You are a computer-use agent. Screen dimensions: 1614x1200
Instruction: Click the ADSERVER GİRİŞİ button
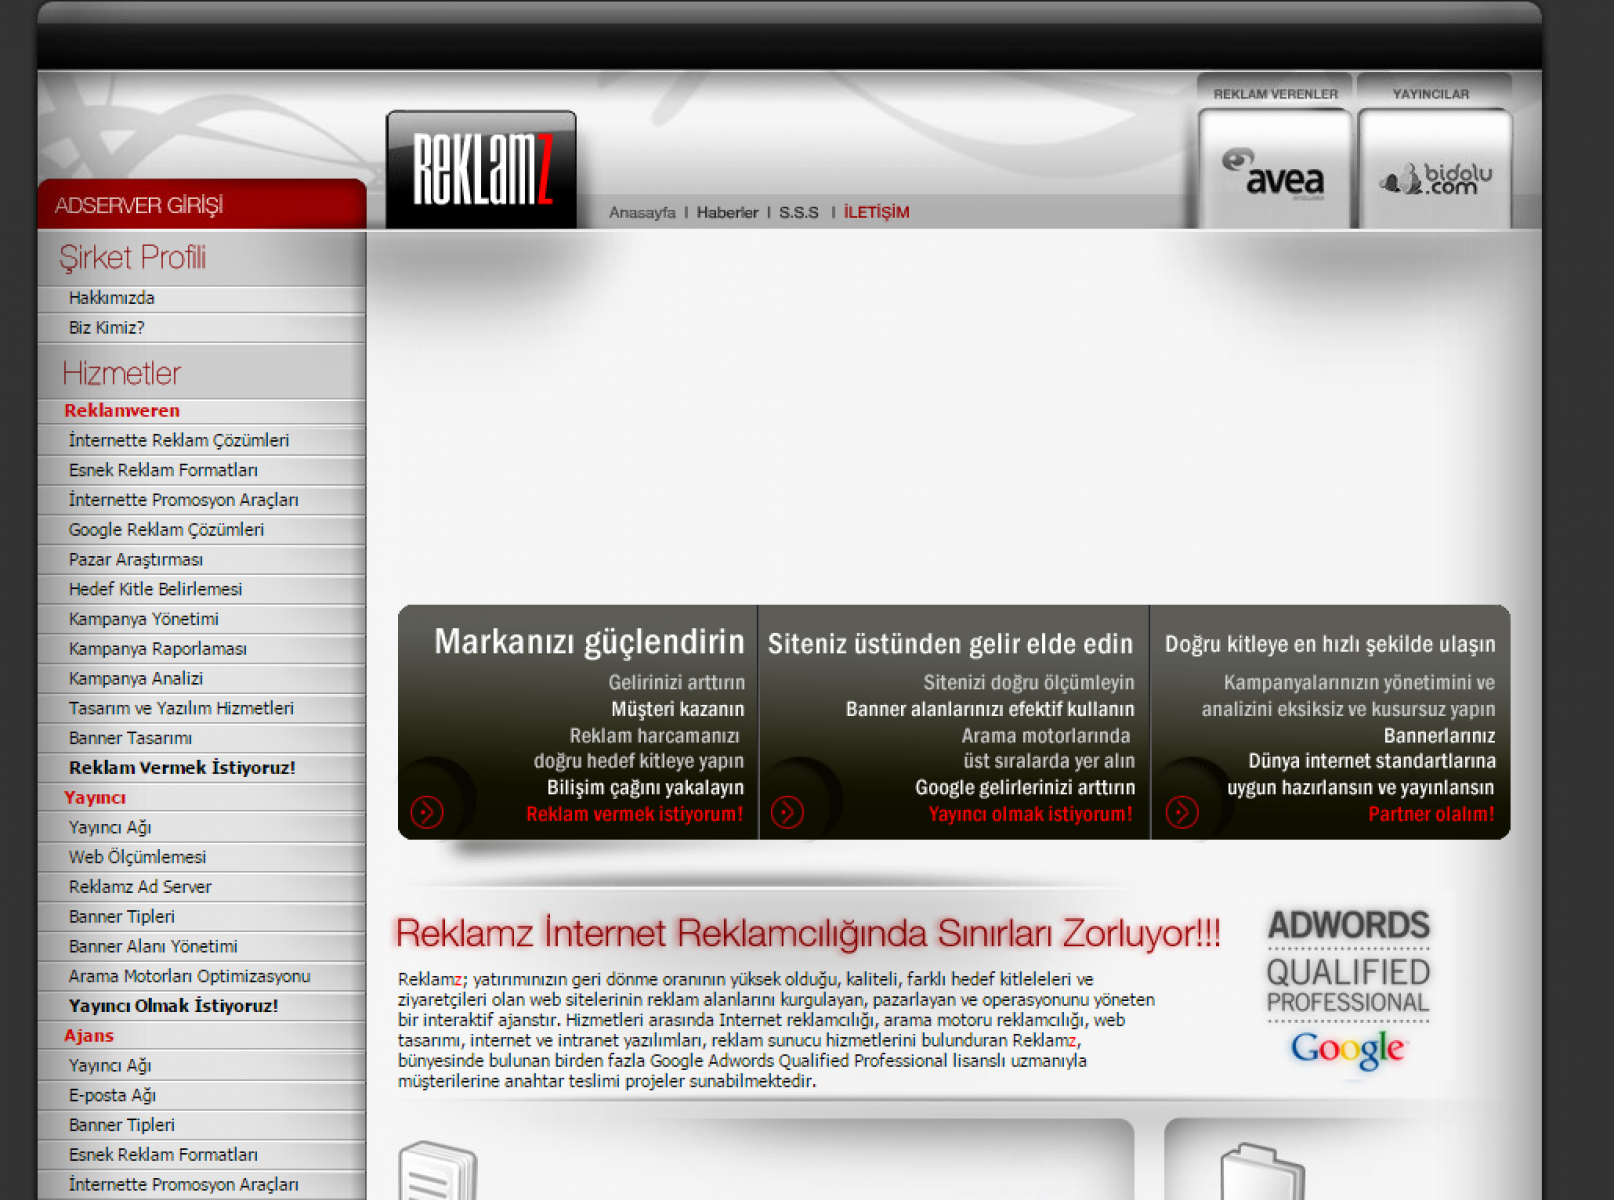point(139,206)
